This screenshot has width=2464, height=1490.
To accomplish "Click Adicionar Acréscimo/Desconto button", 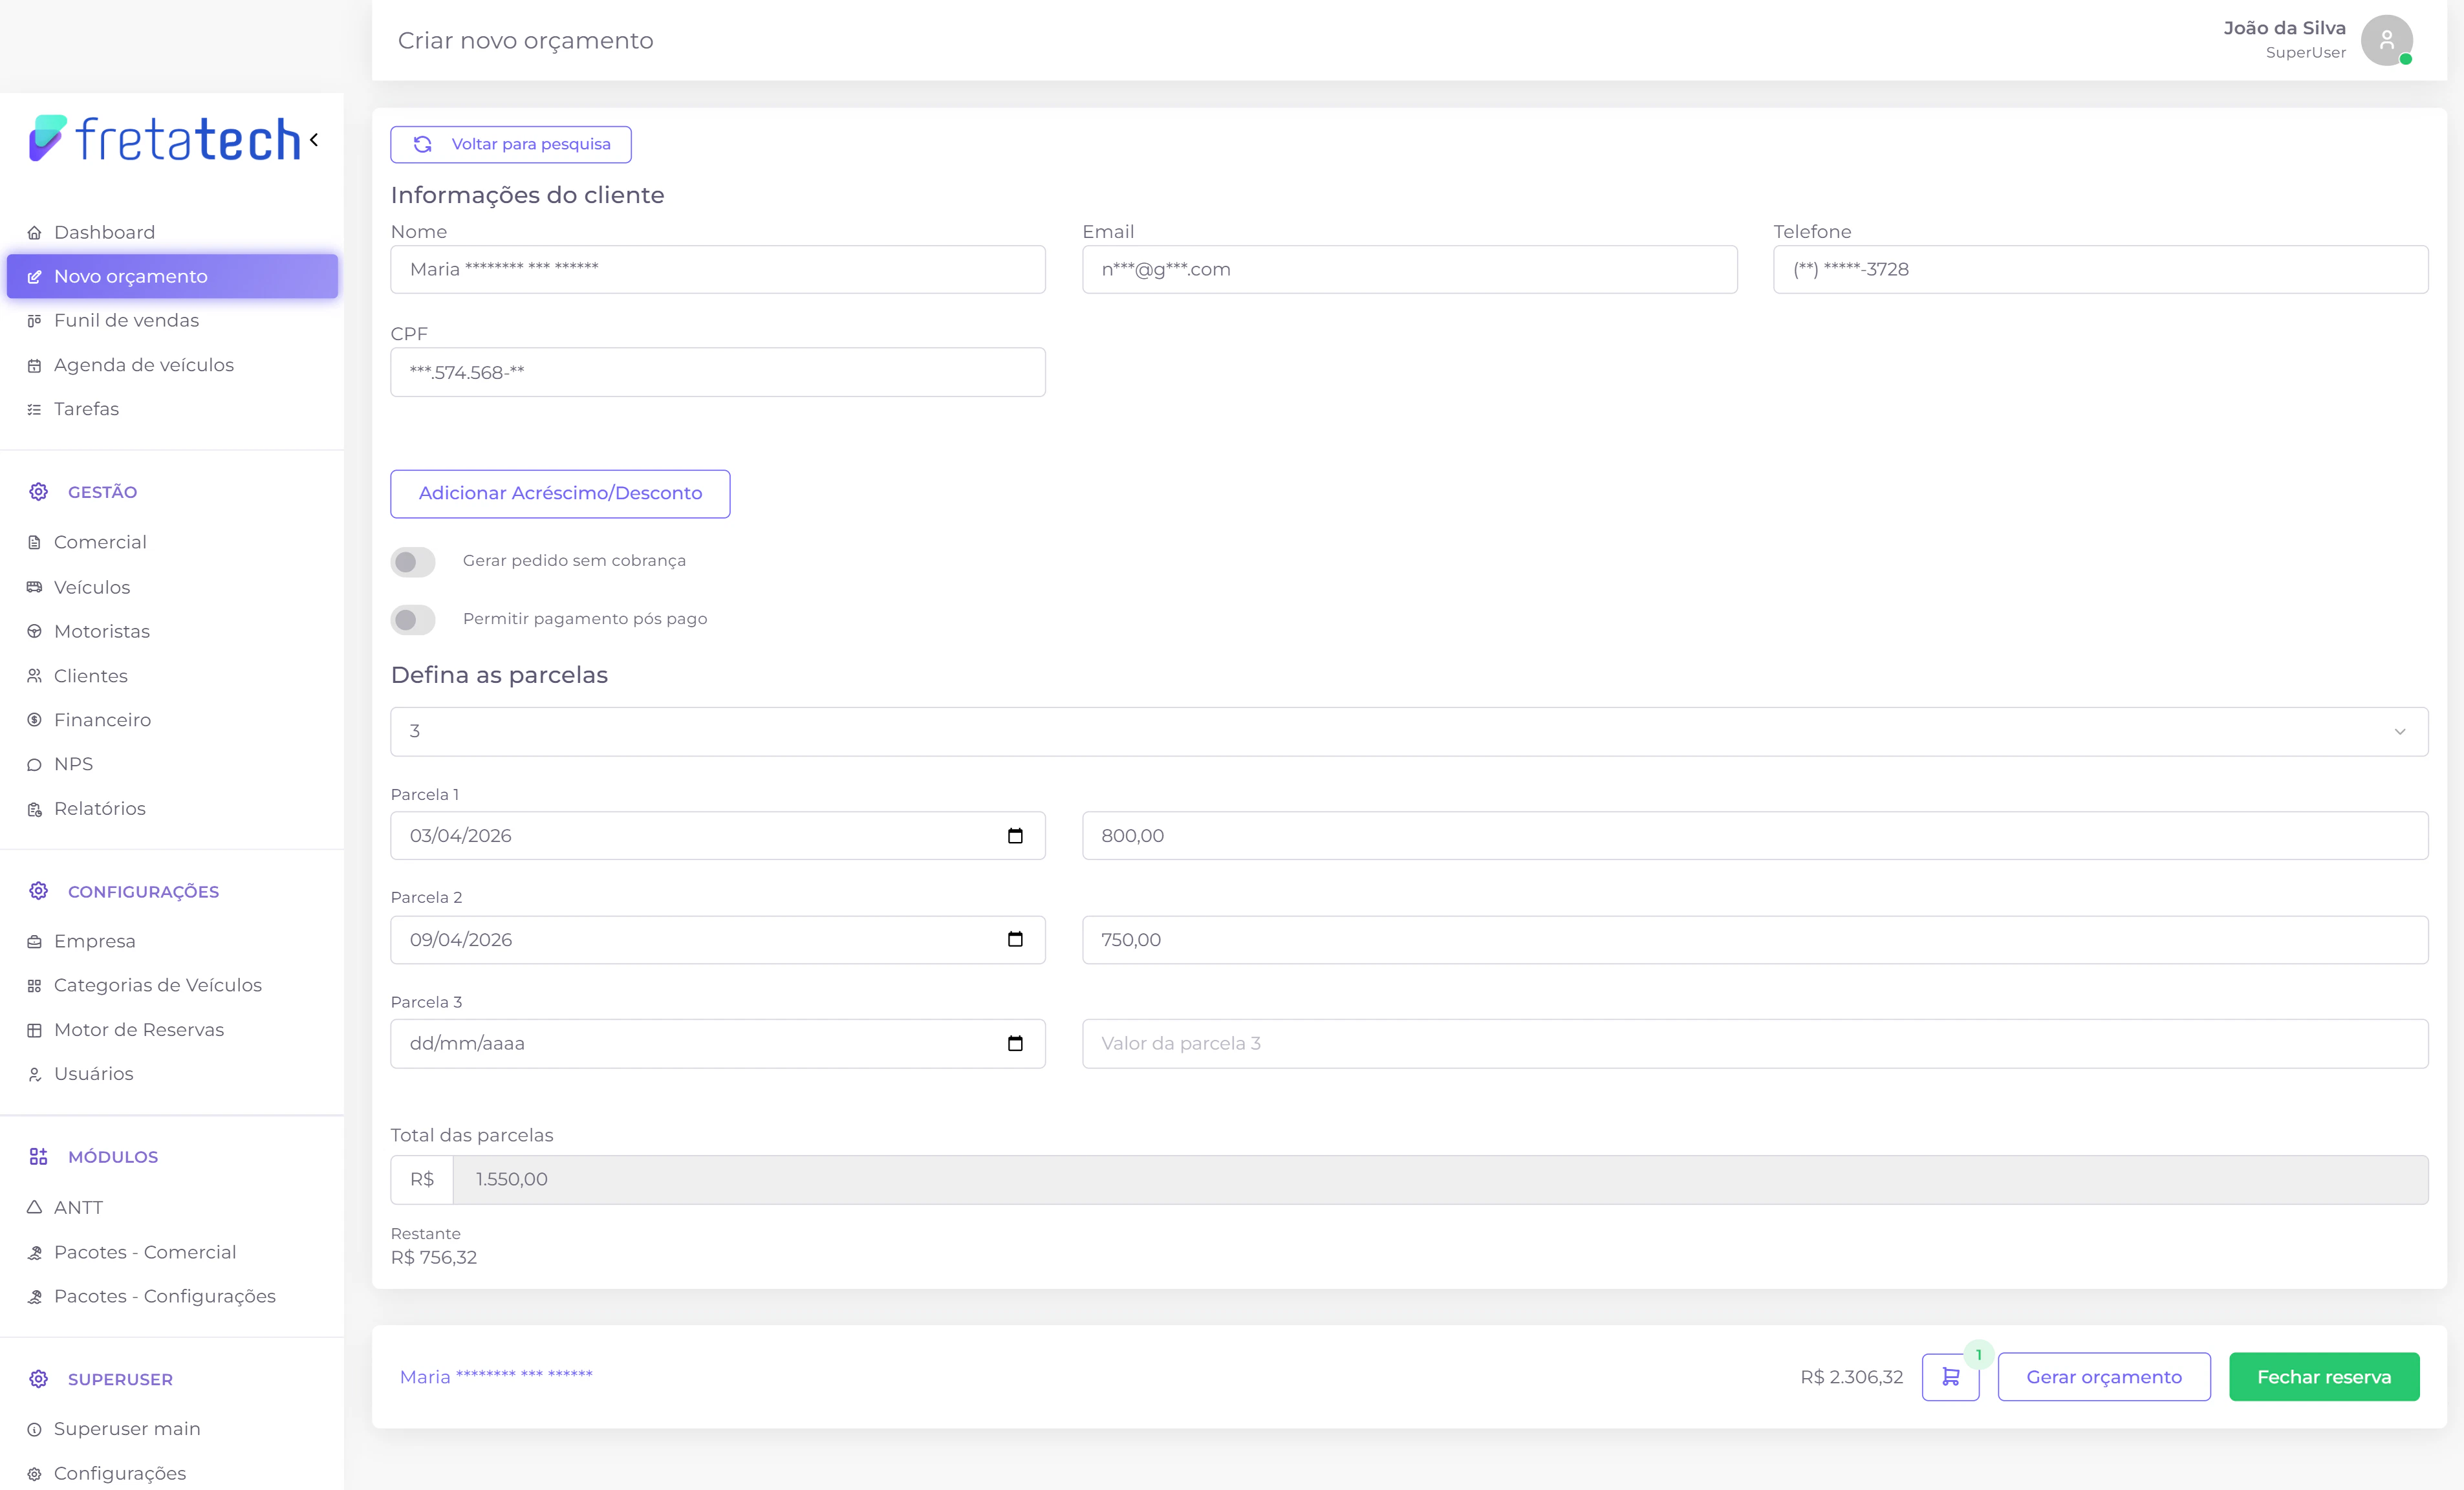I will tap(560, 494).
